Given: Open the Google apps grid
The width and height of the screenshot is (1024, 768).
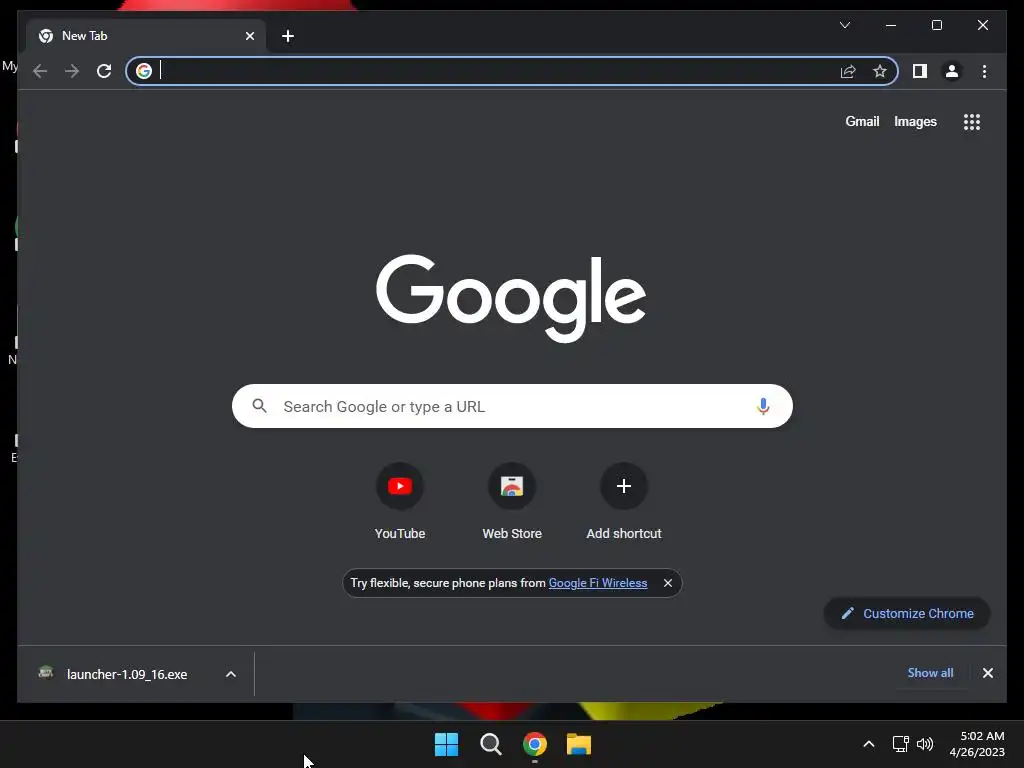Looking at the screenshot, I should pyautogui.click(x=972, y=122).
